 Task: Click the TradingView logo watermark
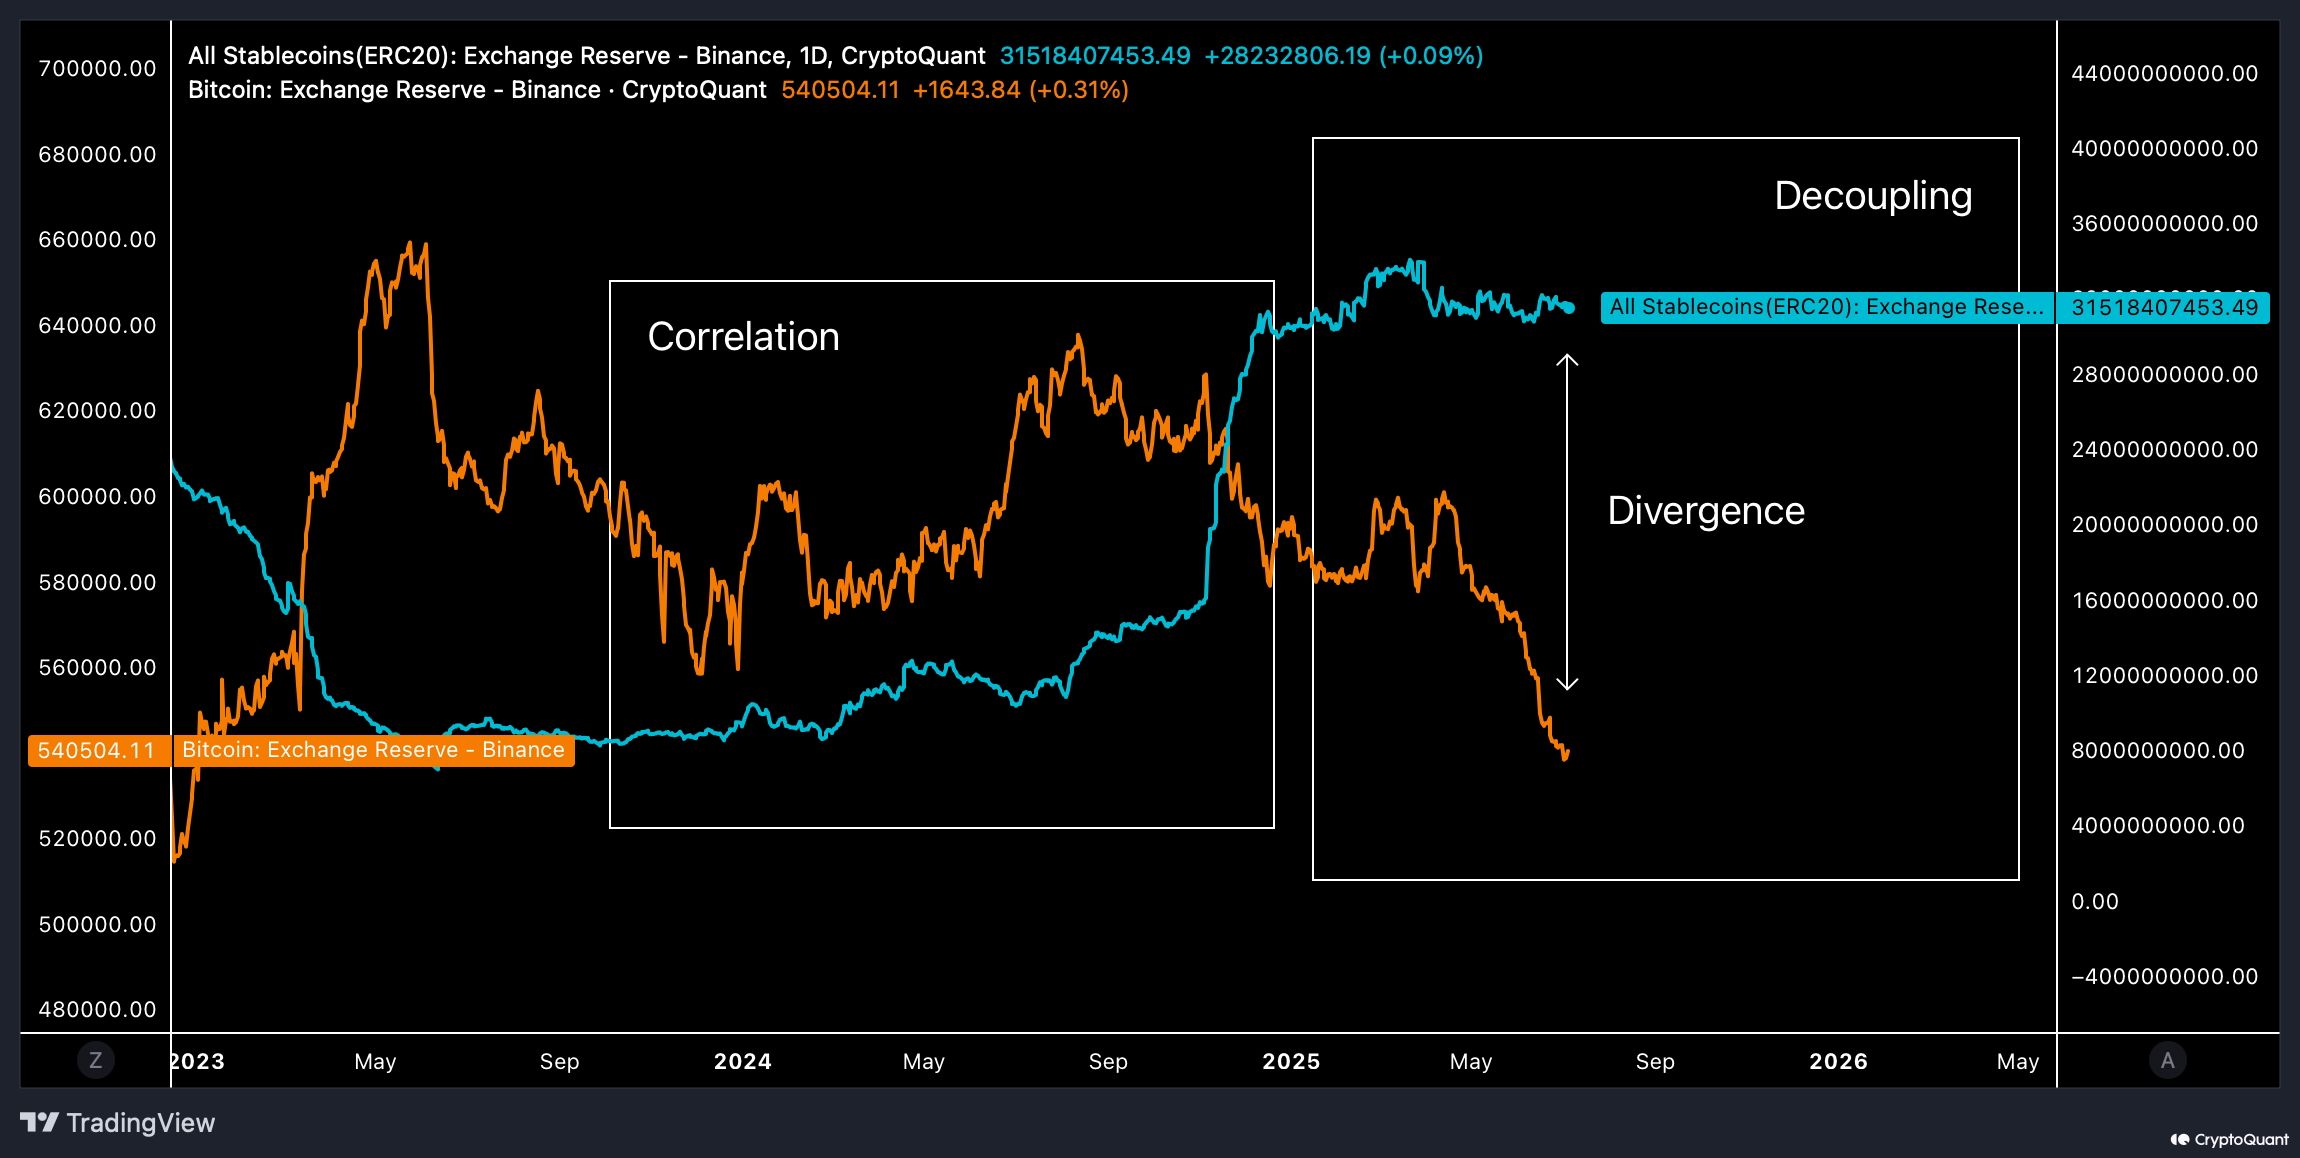pos(119,1123)
